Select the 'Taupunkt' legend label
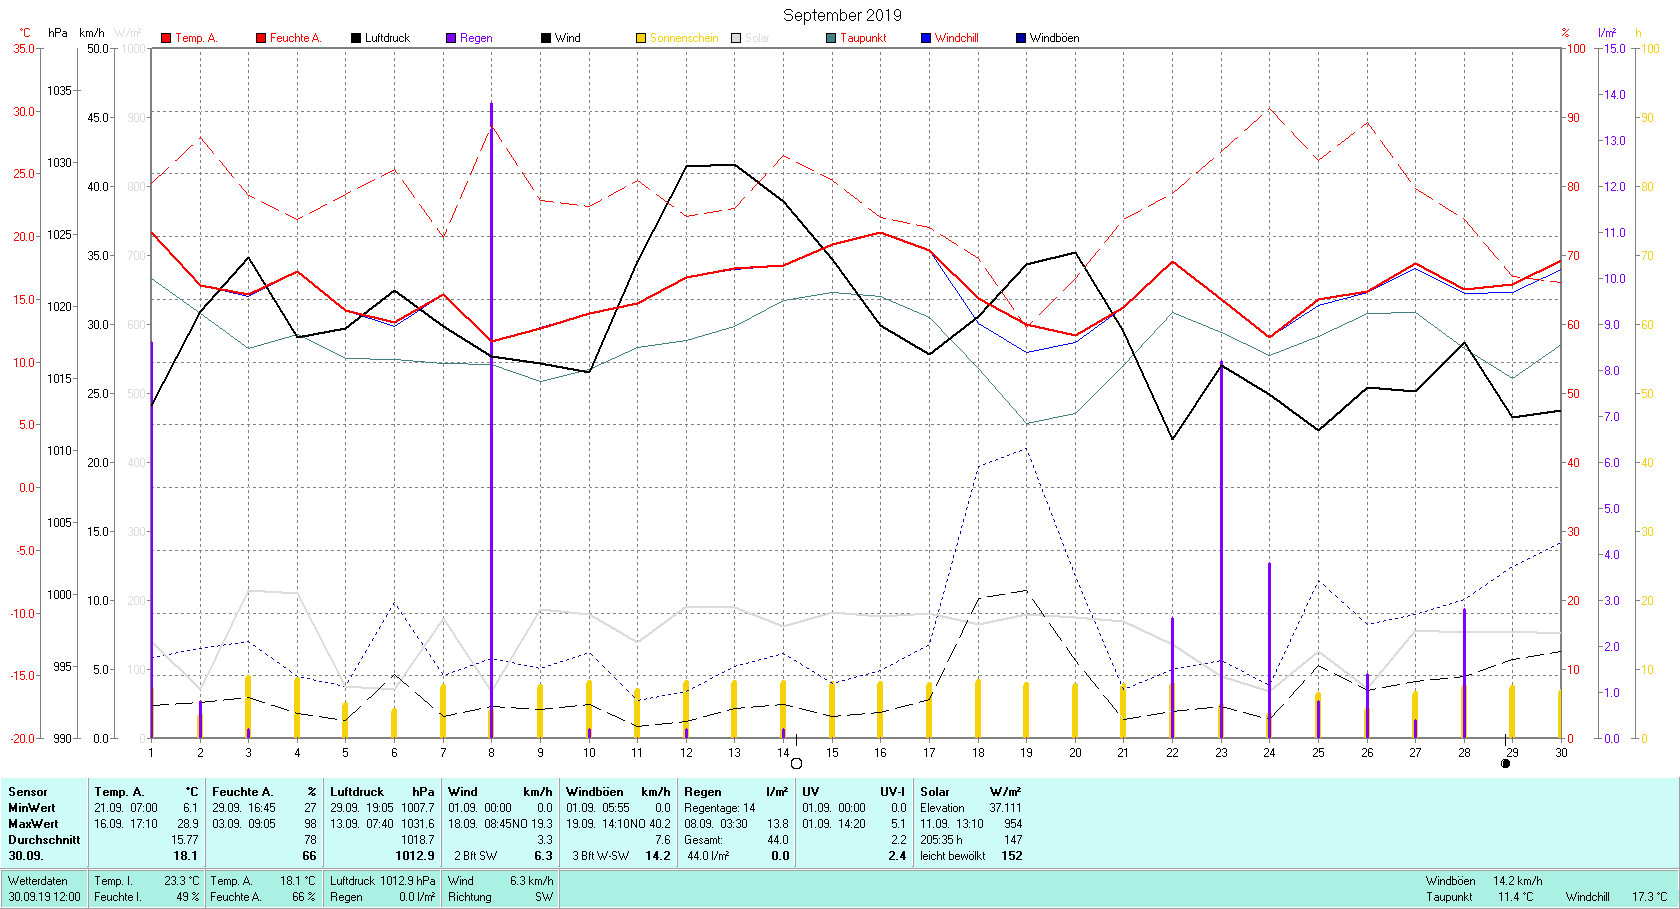Screen dimensions: 1680x909 [863, 38]
